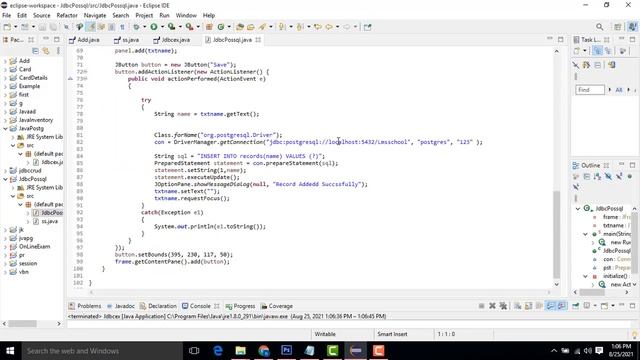Open the dropdown arrow beside the Run button
This screenshot has width=640, height=360.
point(162,27)
